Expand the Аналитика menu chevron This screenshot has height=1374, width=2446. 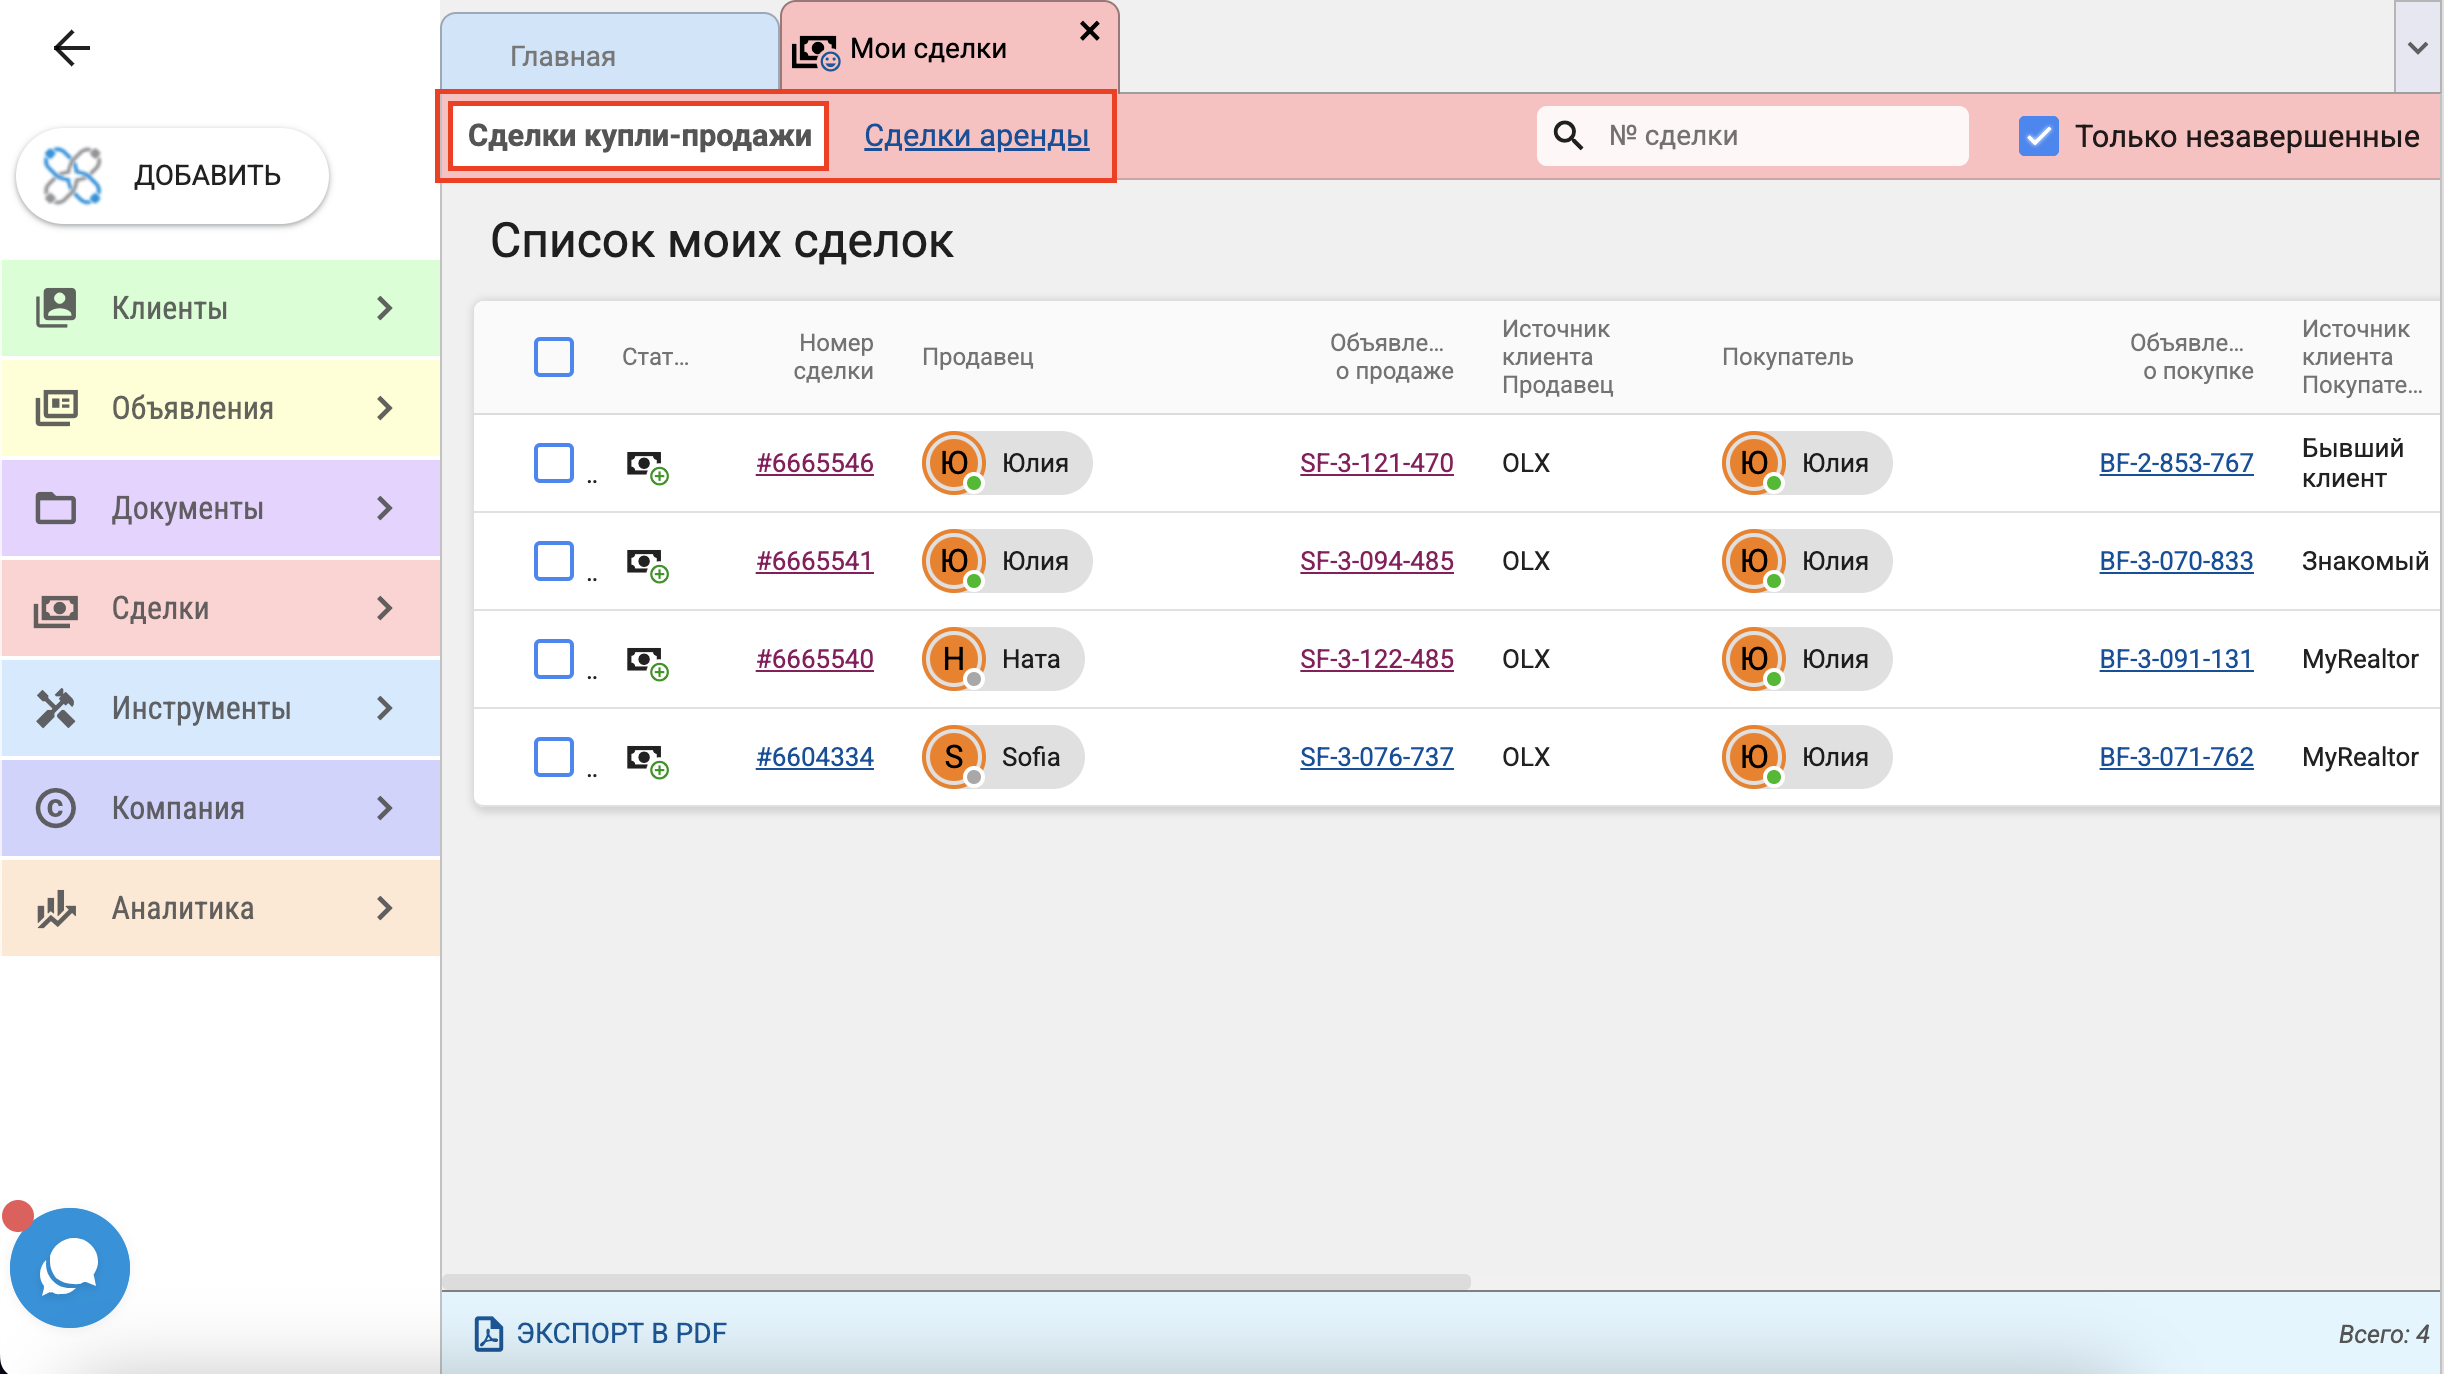tap(384, 908)
